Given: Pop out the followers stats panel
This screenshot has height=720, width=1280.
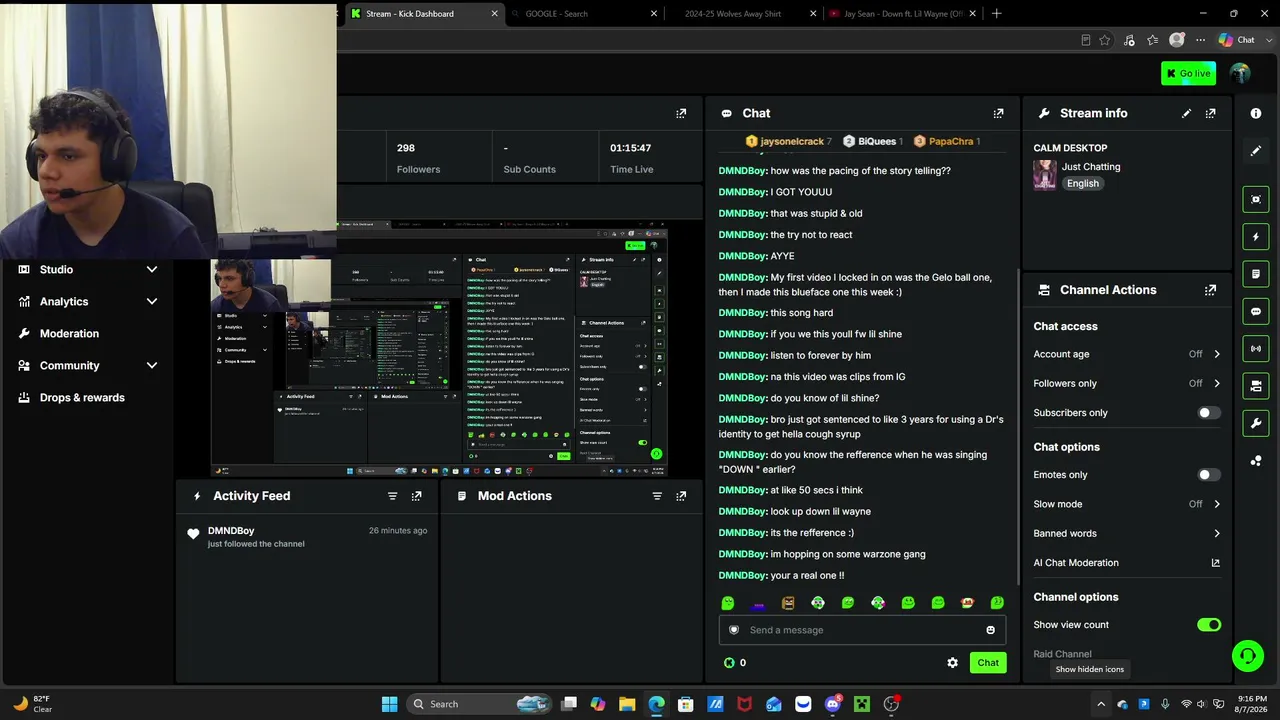Looking at the screenshot, I should point(681,113).
